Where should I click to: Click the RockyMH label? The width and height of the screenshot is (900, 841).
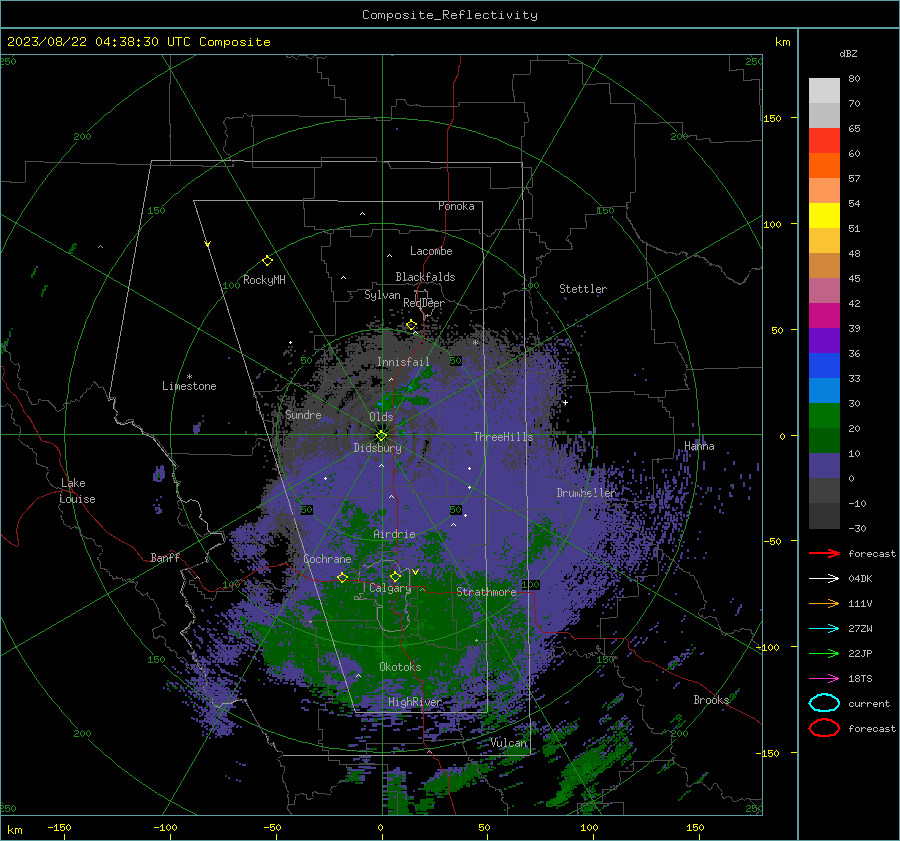pyautogui.click(x=264, y=280)
